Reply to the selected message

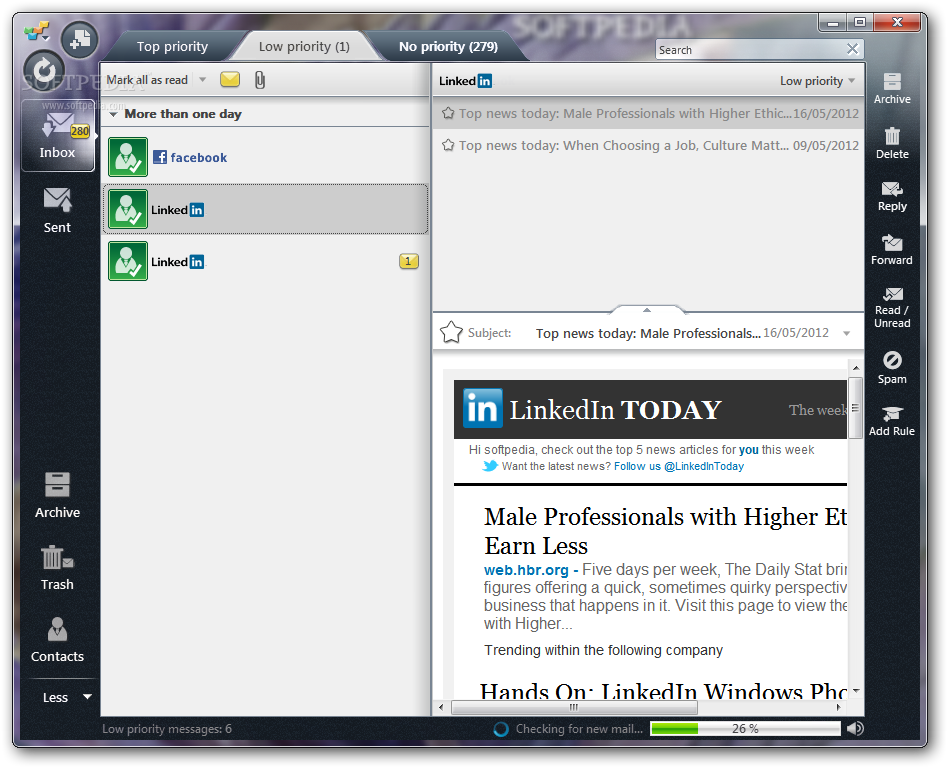pos(892,197)
